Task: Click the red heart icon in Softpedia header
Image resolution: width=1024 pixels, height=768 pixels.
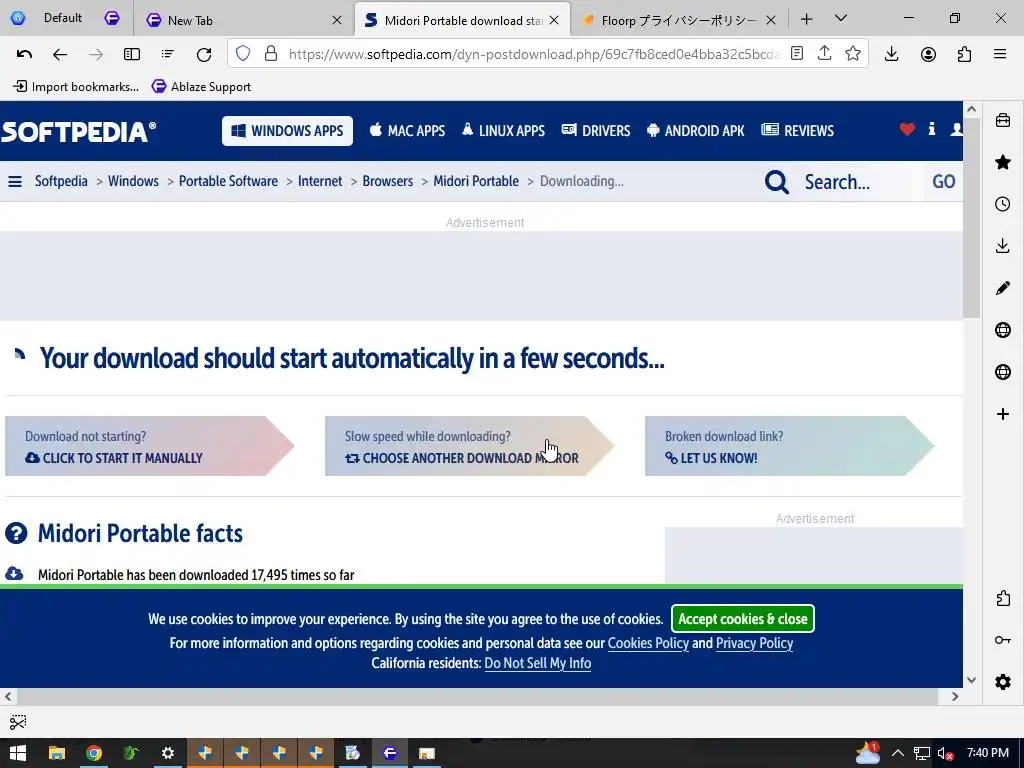Action: [x=907, y=129]
